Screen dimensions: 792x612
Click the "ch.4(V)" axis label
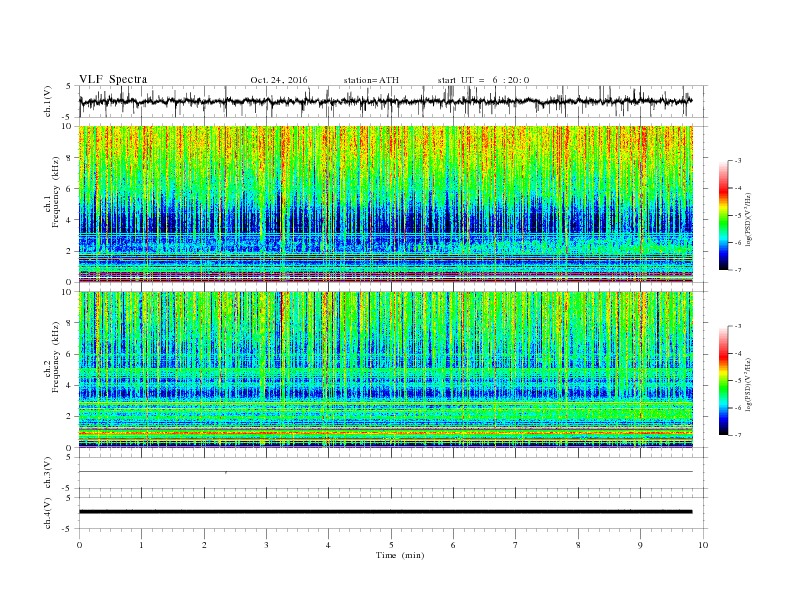coord(48,513)
